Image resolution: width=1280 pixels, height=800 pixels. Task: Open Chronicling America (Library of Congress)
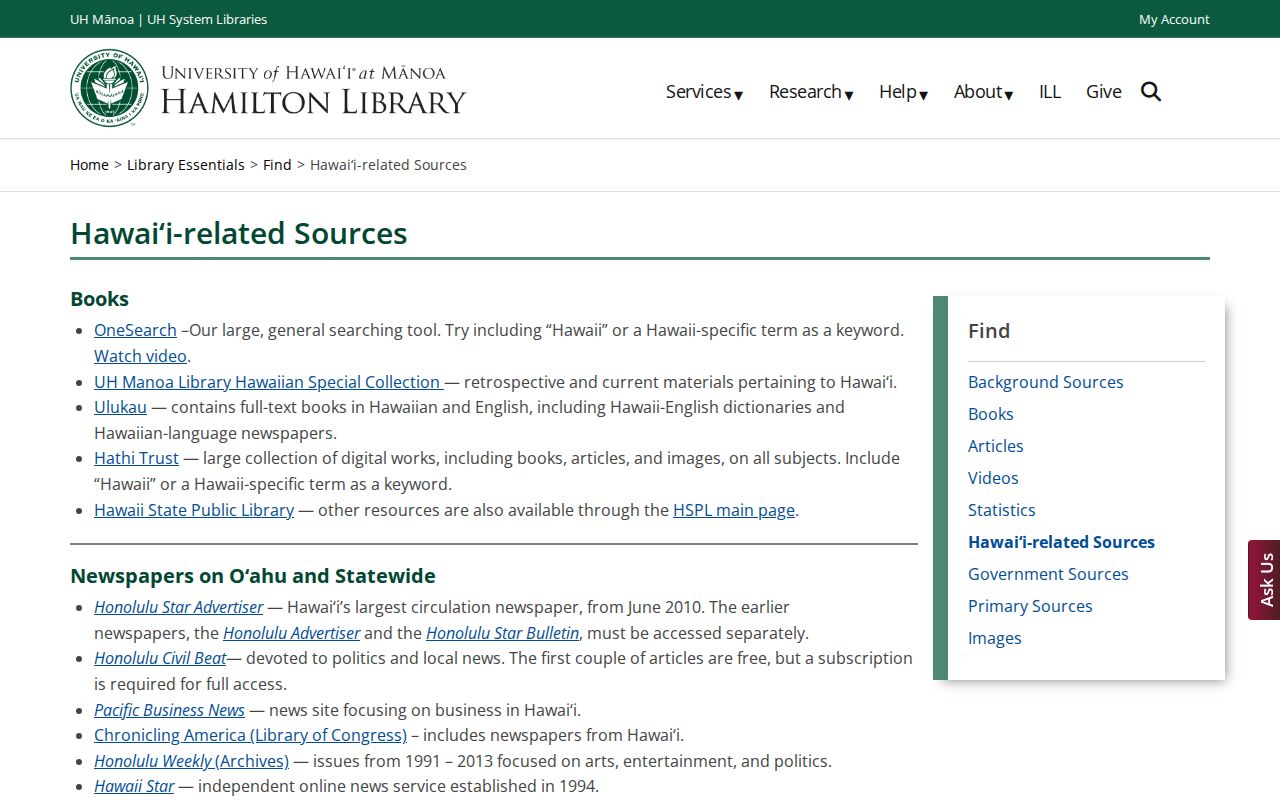(x=250, y=735)
